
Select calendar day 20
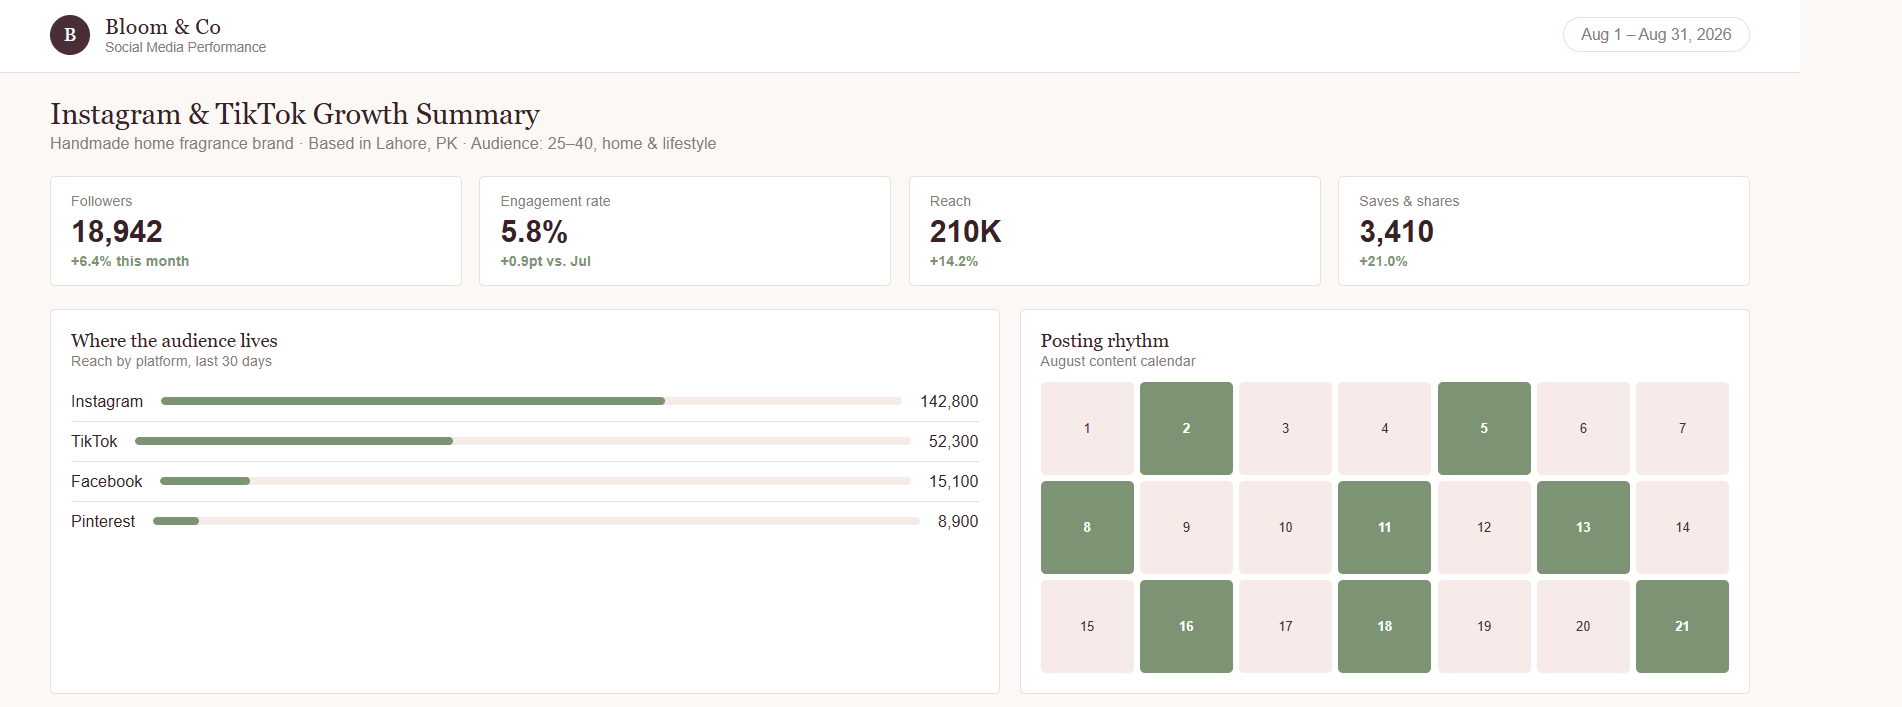tap(1583, 626)
